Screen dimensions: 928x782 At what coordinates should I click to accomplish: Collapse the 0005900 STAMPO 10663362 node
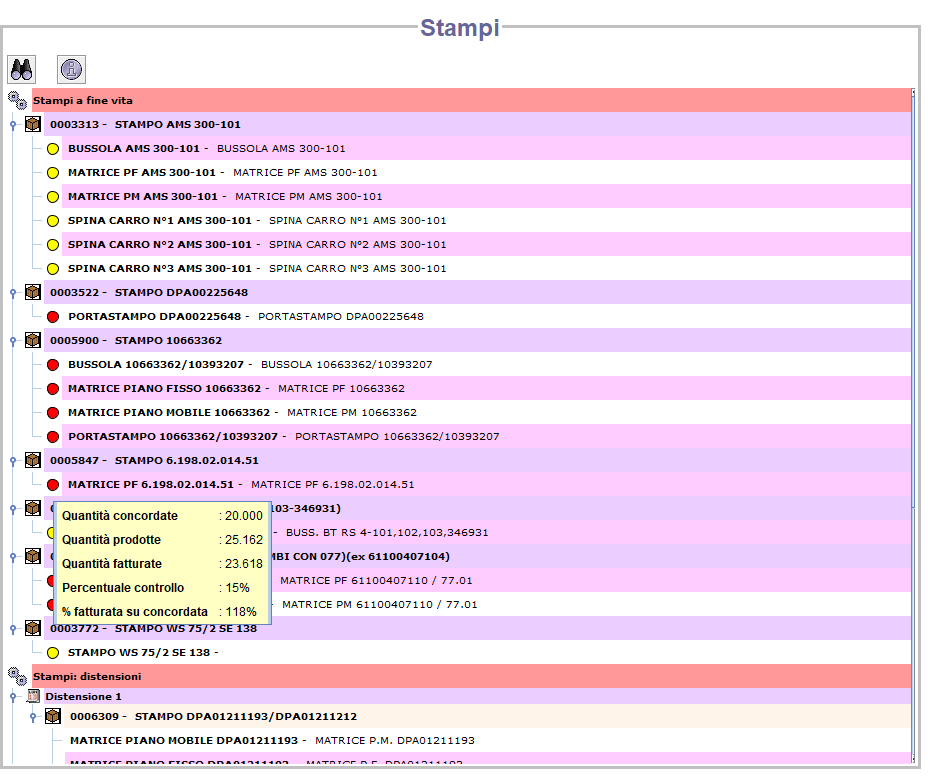(13, 341)
